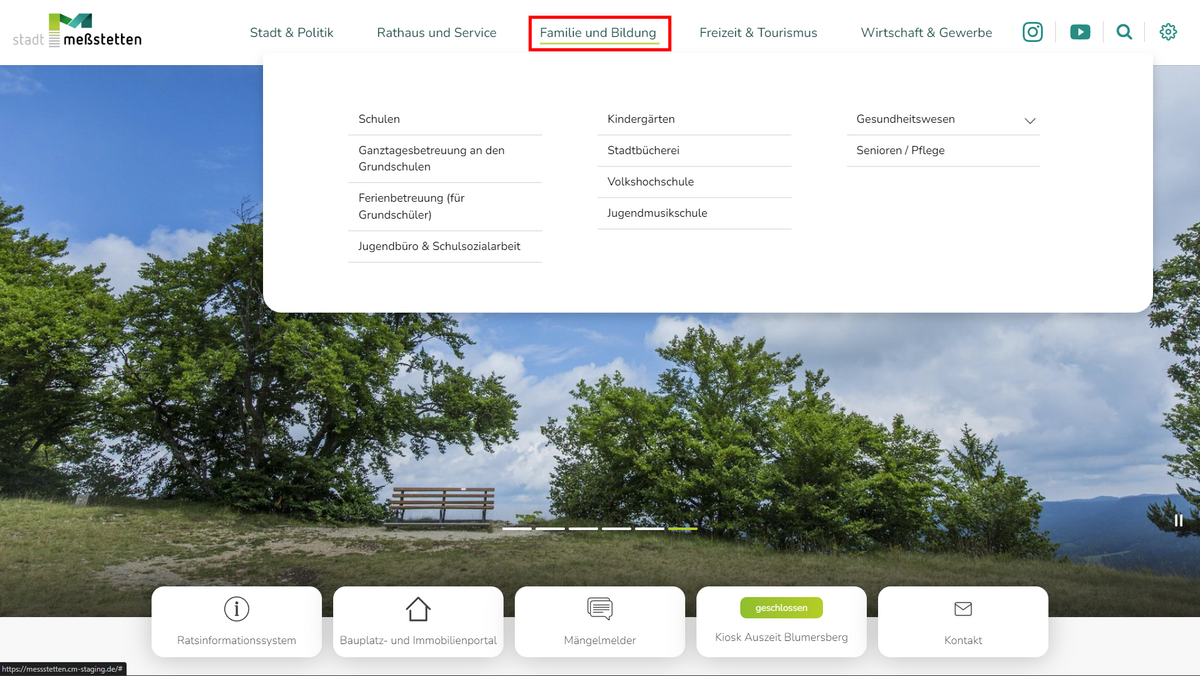Viewport: 1200px width, 676px height.
Task: Click the Stadt Meßstetten logo
Action: (x=77, y=30)
